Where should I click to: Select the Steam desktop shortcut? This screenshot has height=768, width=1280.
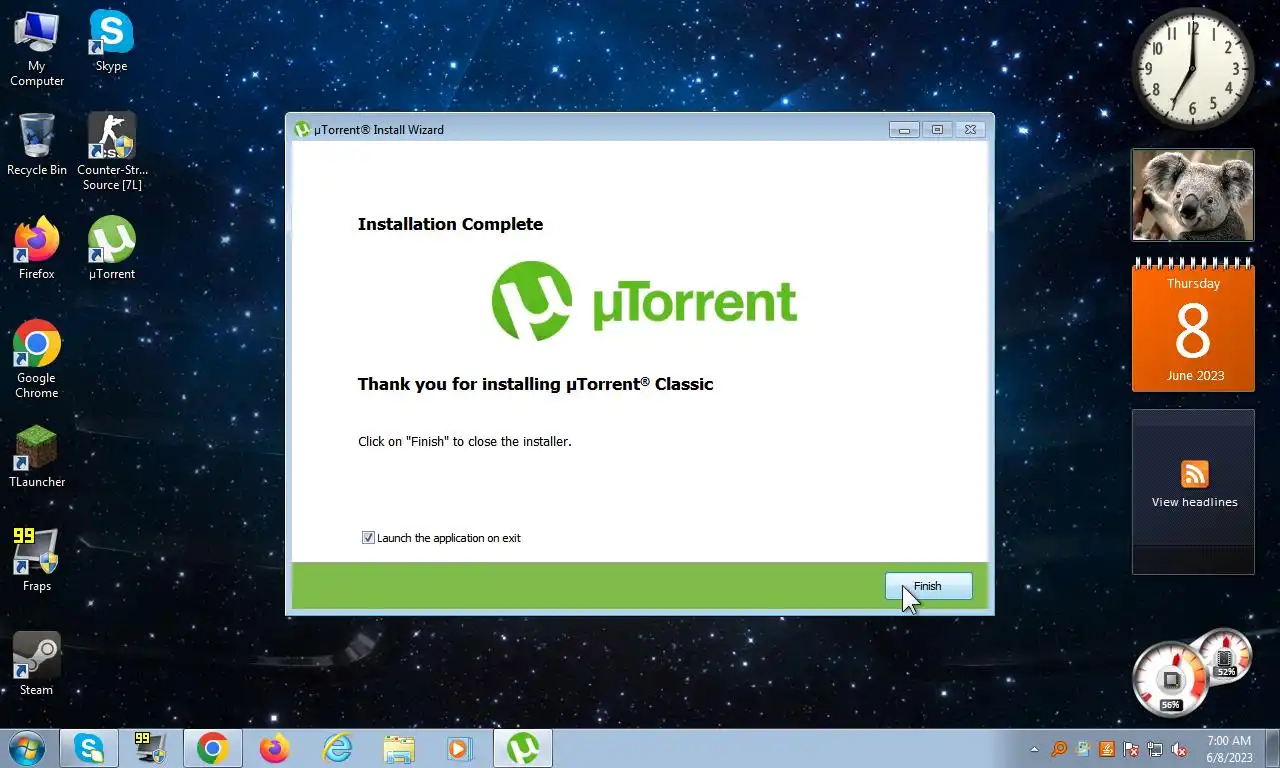coord(37,665)
